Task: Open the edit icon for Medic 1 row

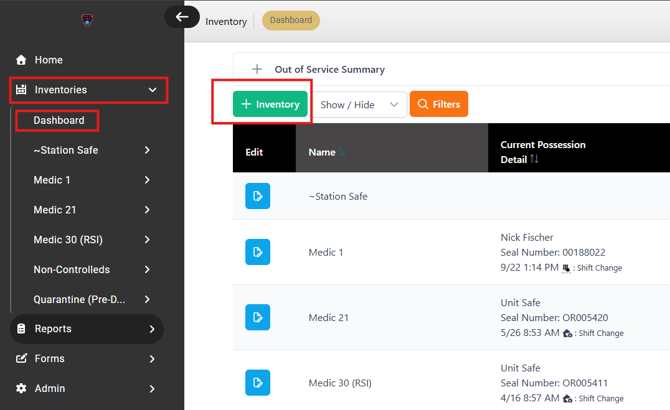Action: tap(258, 252)
